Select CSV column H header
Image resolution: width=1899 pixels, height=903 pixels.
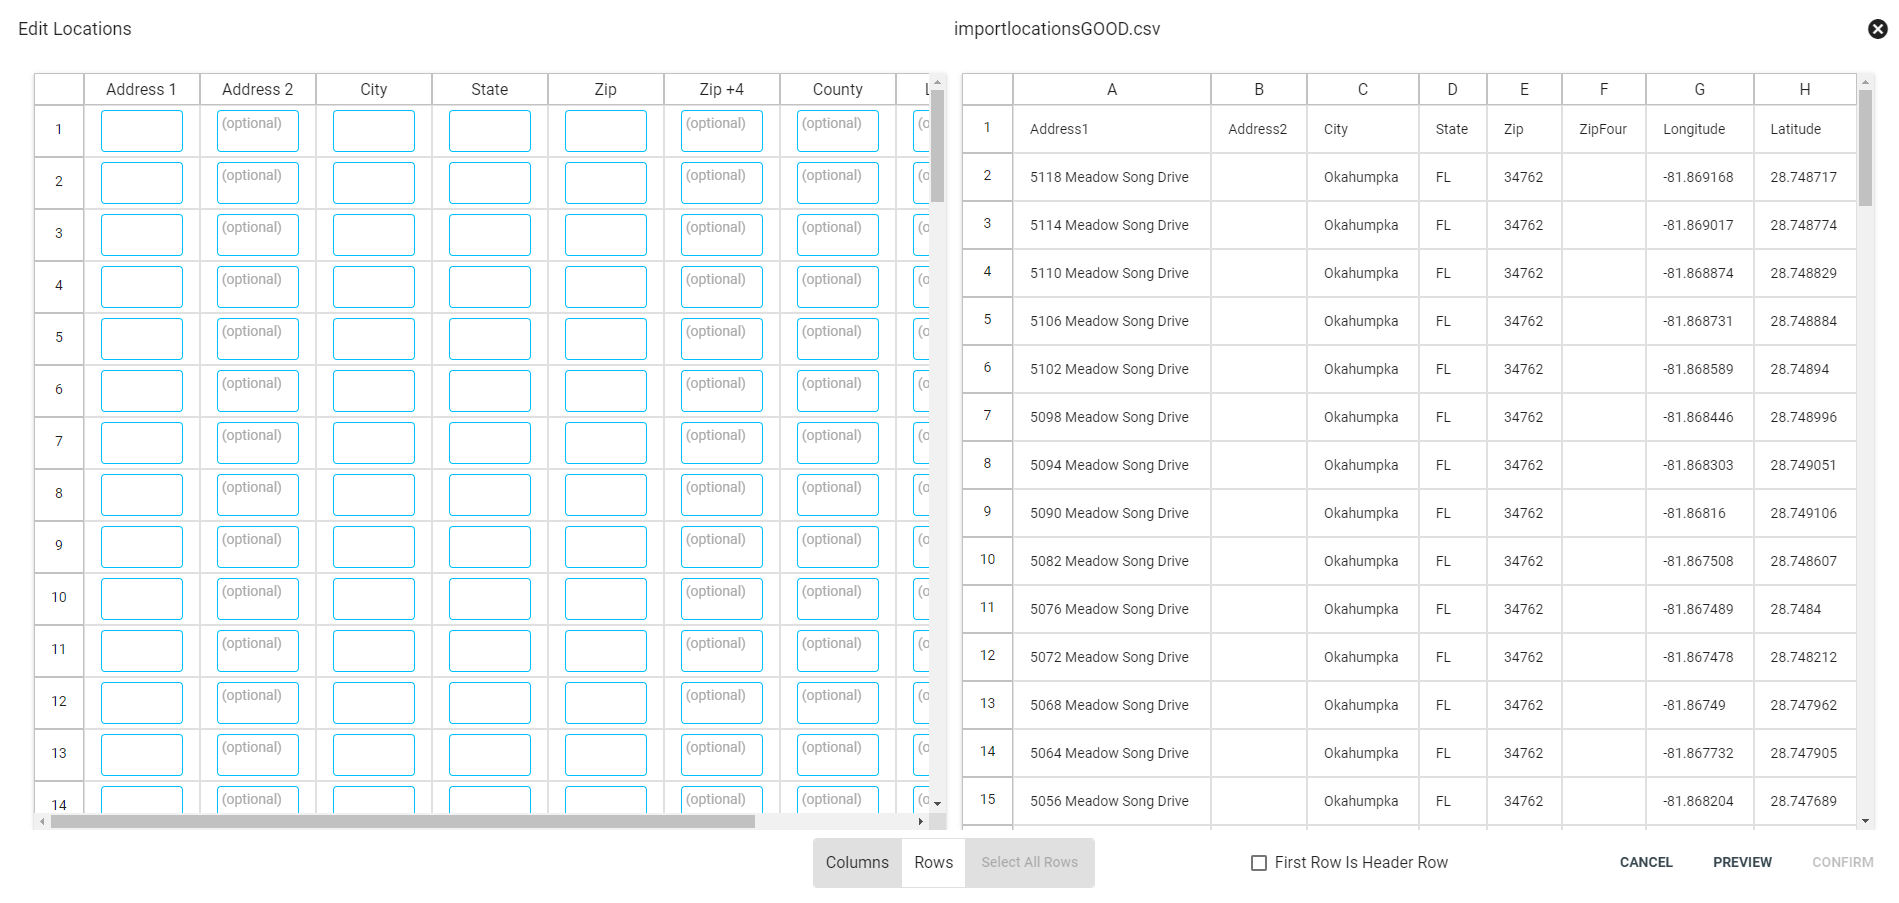pyautogui.click(x=1804, y=89)
